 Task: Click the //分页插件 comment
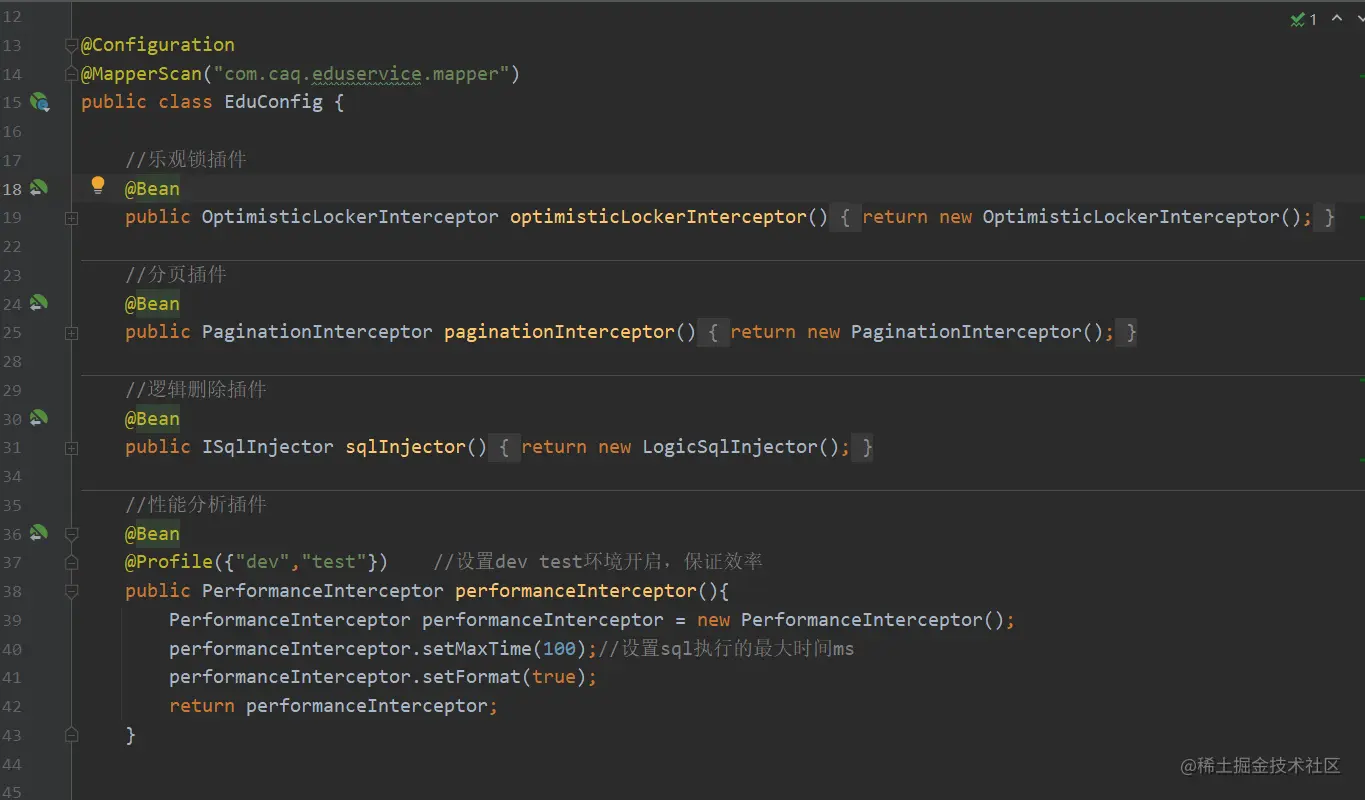176,275
